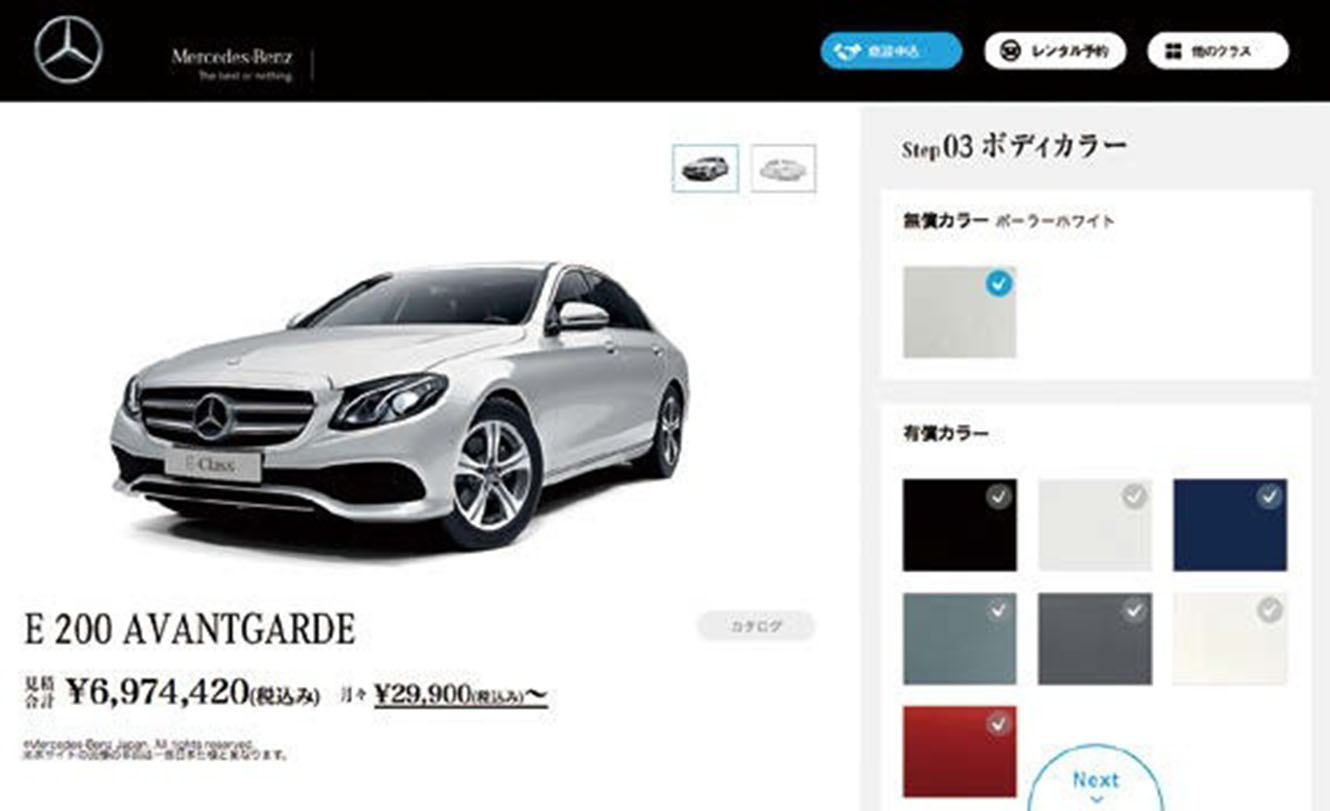Open the 他のクラス other classes button
This screenshot has width=1330, height=811.
point(1218,51)
